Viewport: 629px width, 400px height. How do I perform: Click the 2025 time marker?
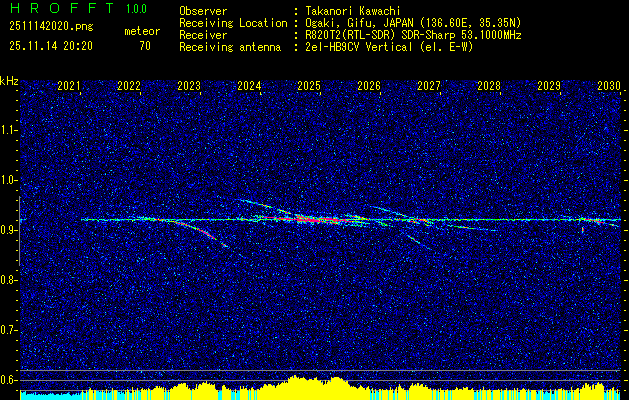click(309, 85)
